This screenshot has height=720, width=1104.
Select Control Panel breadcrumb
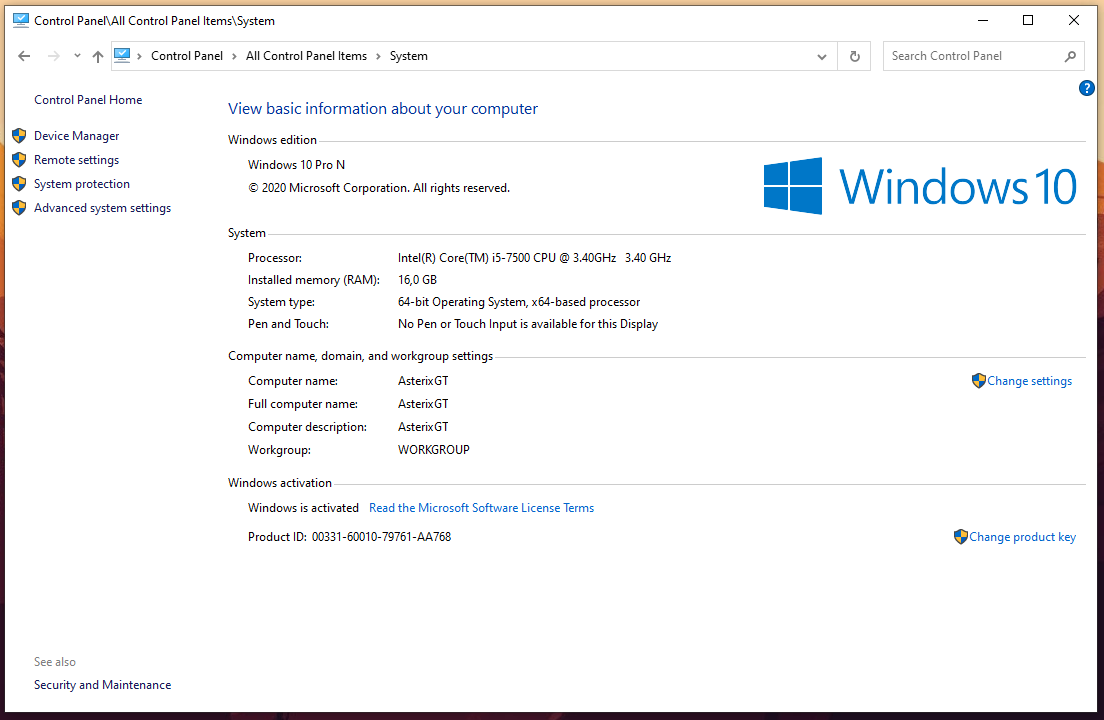click(187, 56)
